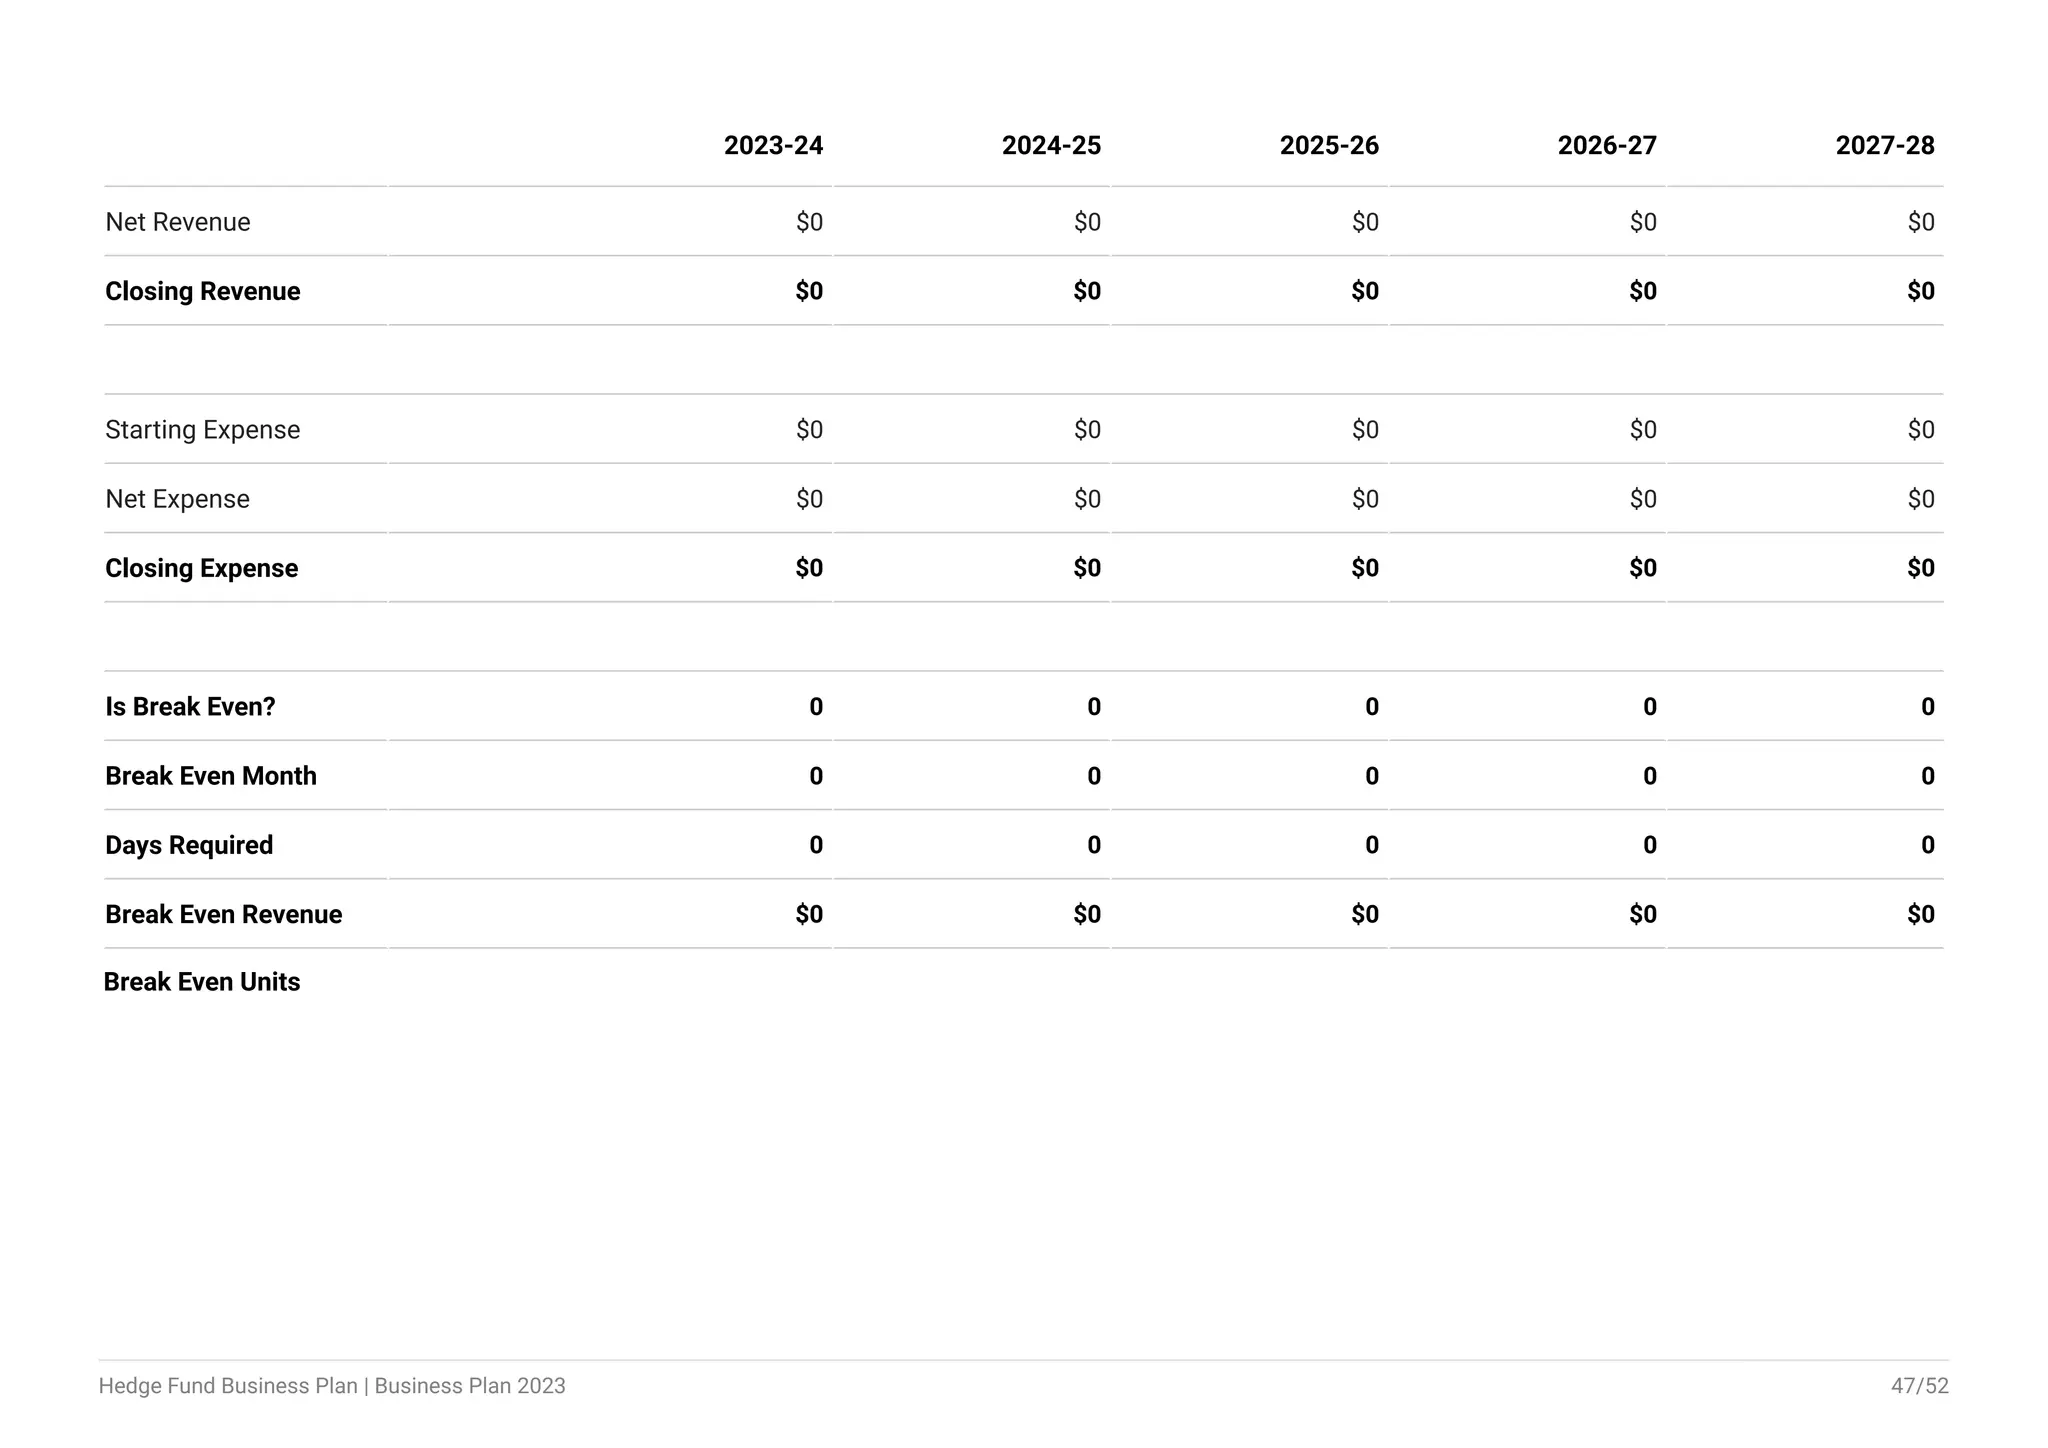Image resolution: width=2048 pixels, height=1448 pixels.
Task: Click the Closing Revenue row label
Action: coord(203,291)
